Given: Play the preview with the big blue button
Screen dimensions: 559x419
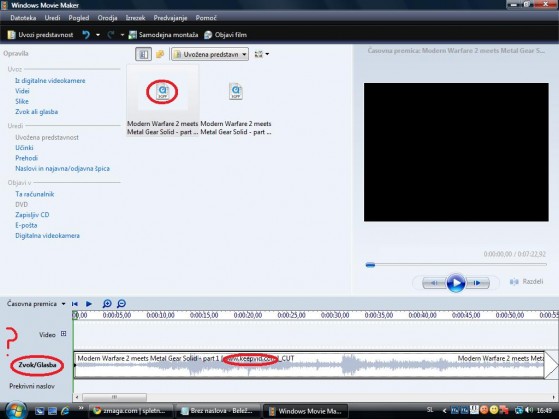Looking at the screenshot, I should pos(456,283).
